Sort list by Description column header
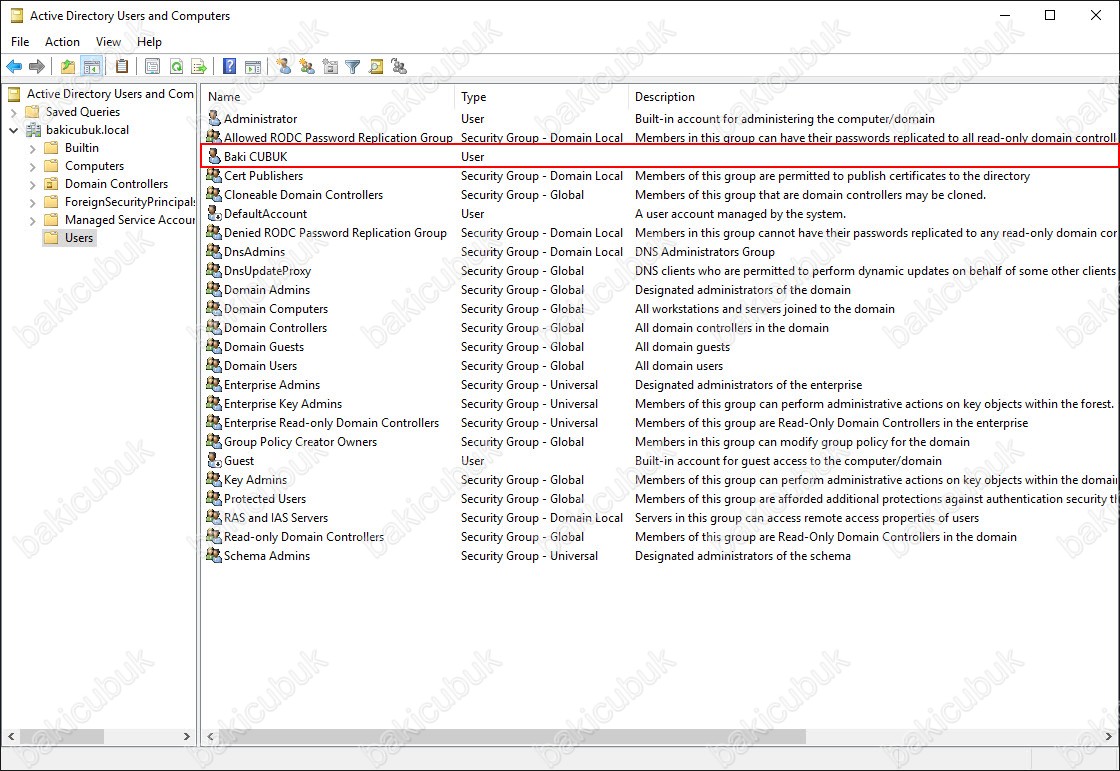 874,96
